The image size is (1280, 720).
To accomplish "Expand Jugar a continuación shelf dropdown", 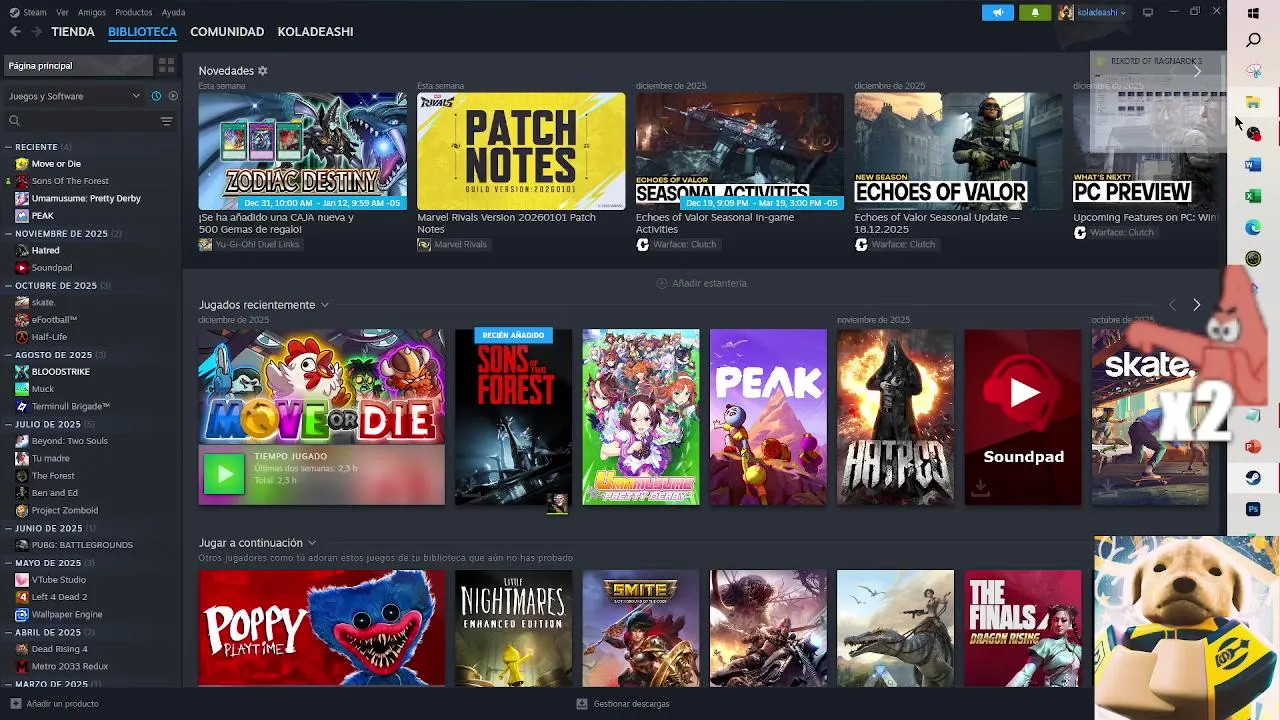I will point(312,543).
